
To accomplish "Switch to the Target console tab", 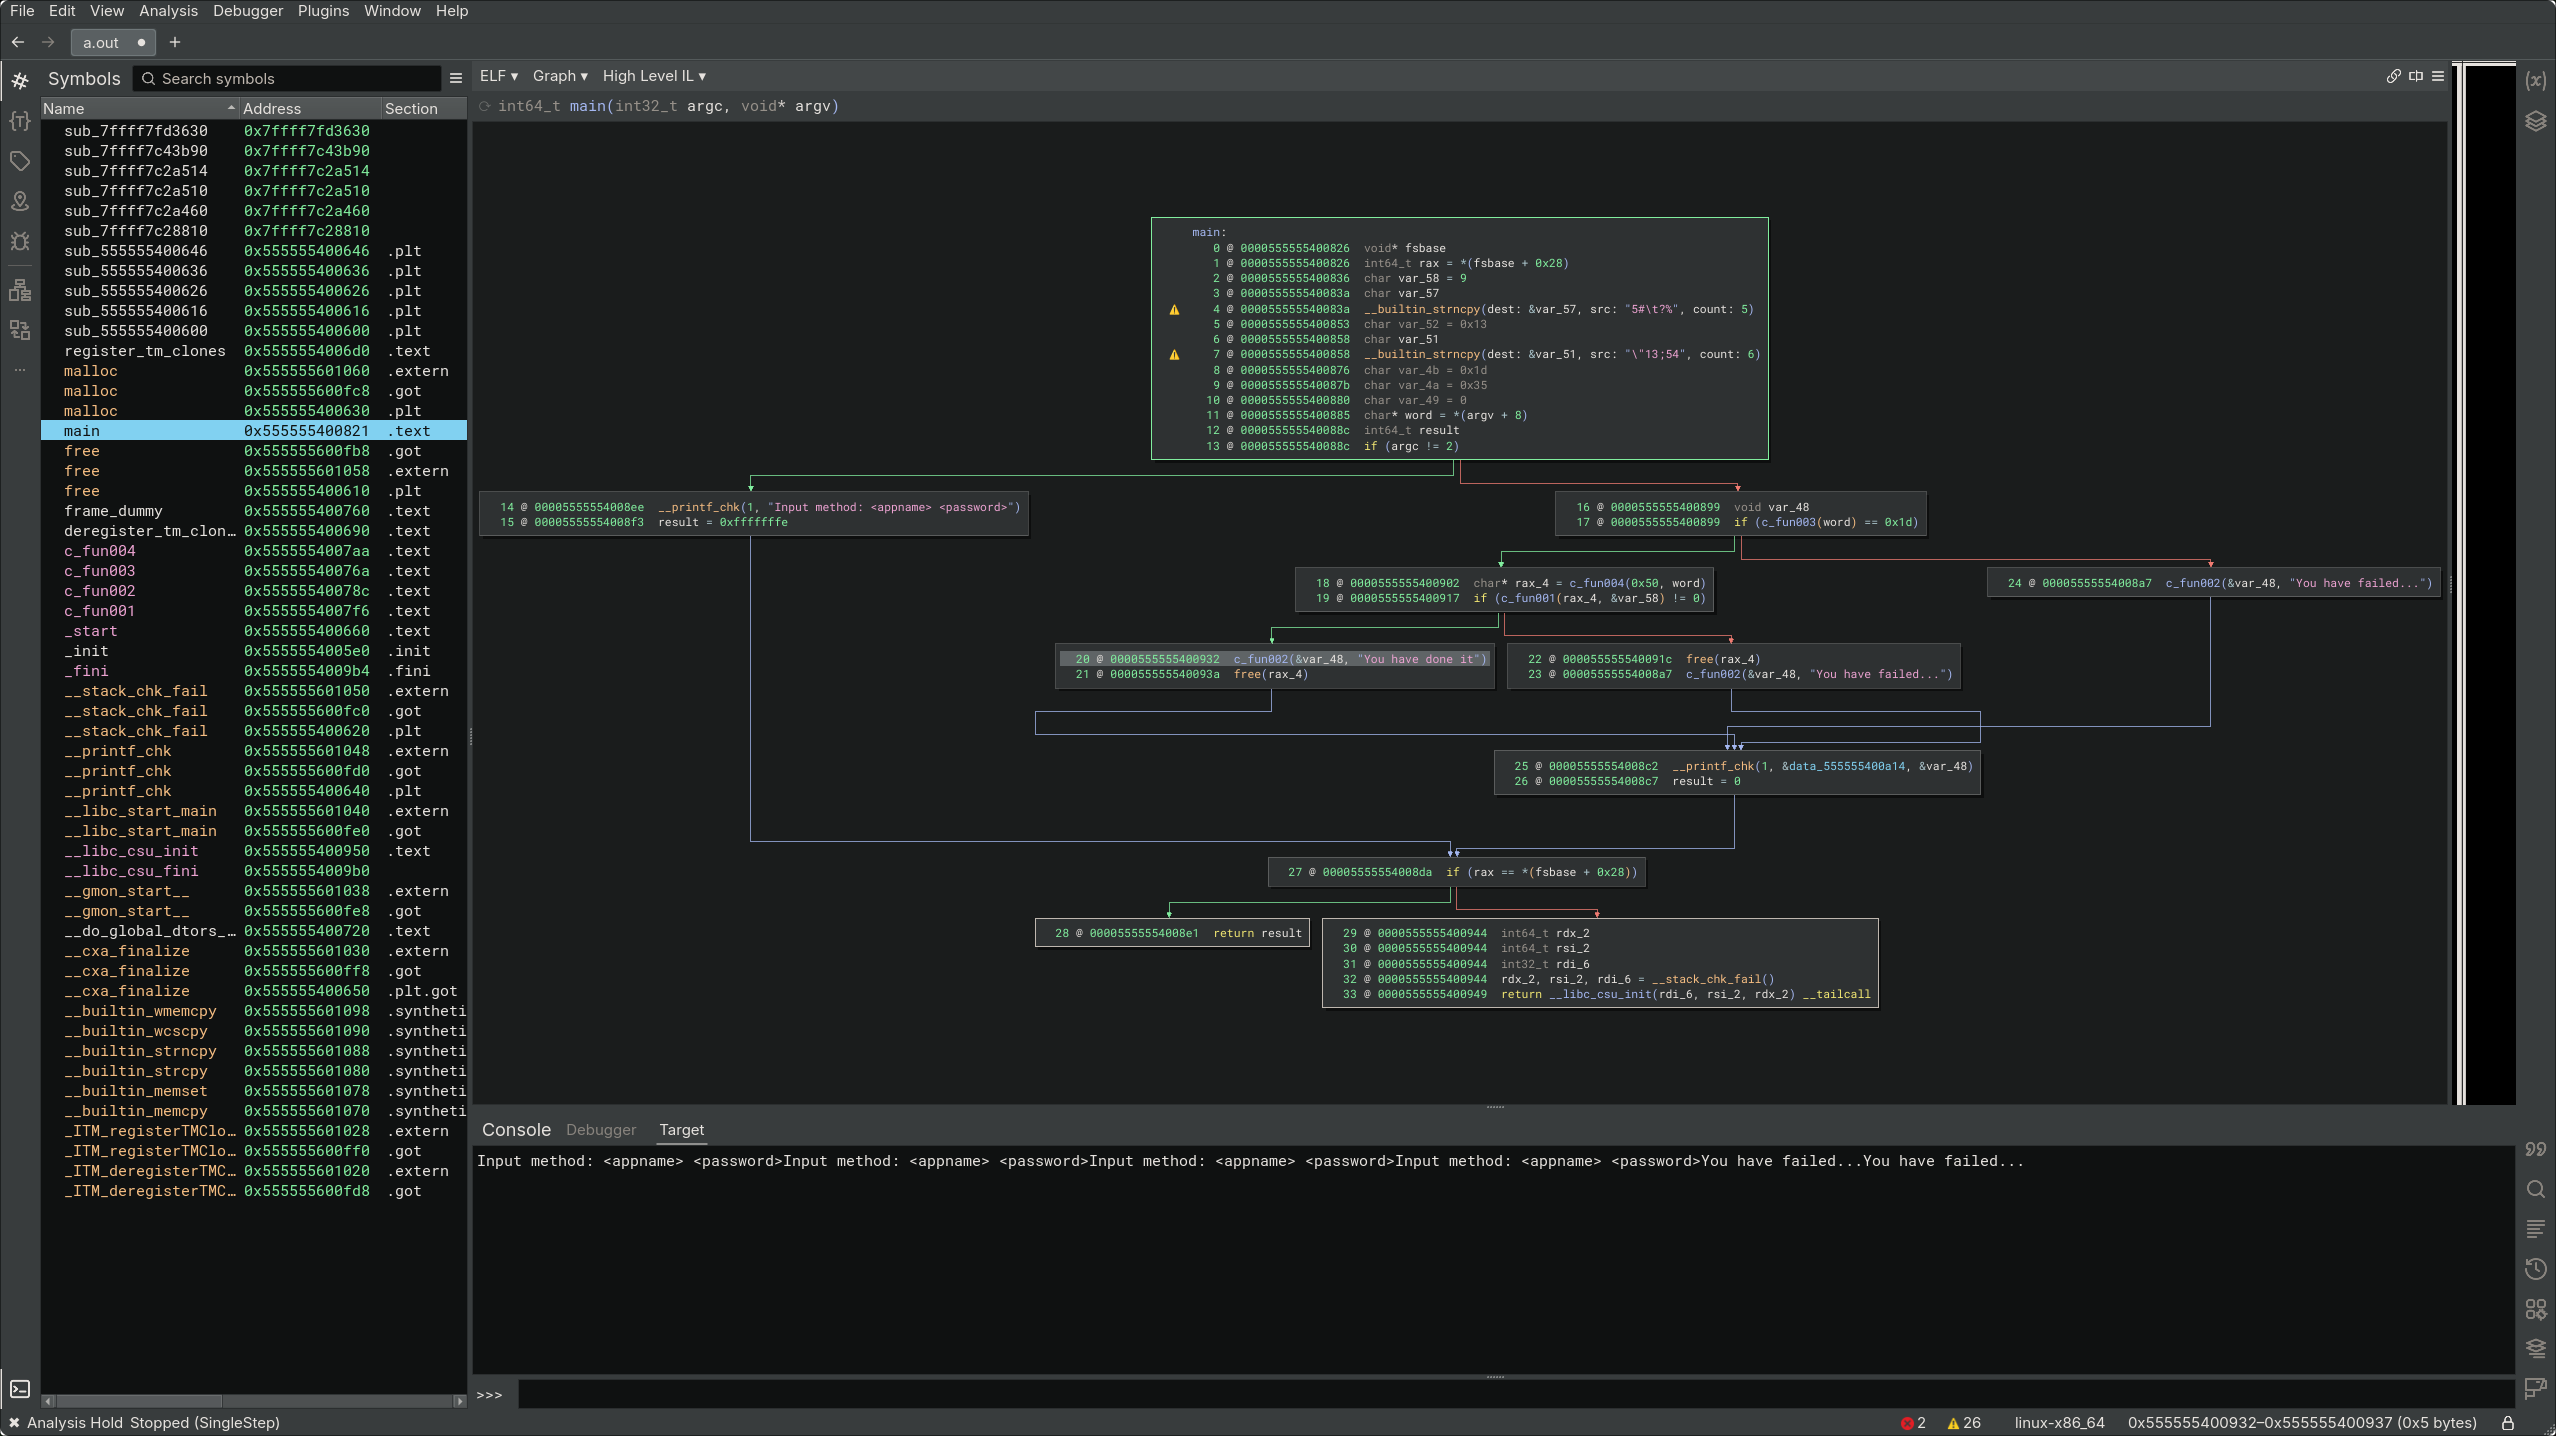I will click(681, 1130).
